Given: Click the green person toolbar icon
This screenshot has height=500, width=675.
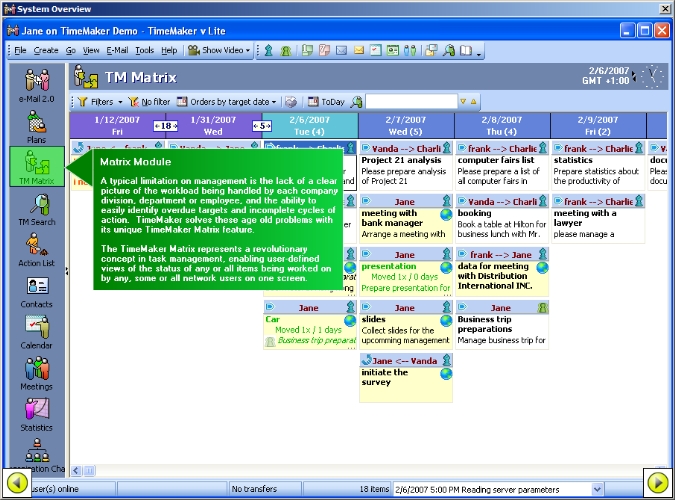Looking at the screenshot, I should (x=285, y=51).
